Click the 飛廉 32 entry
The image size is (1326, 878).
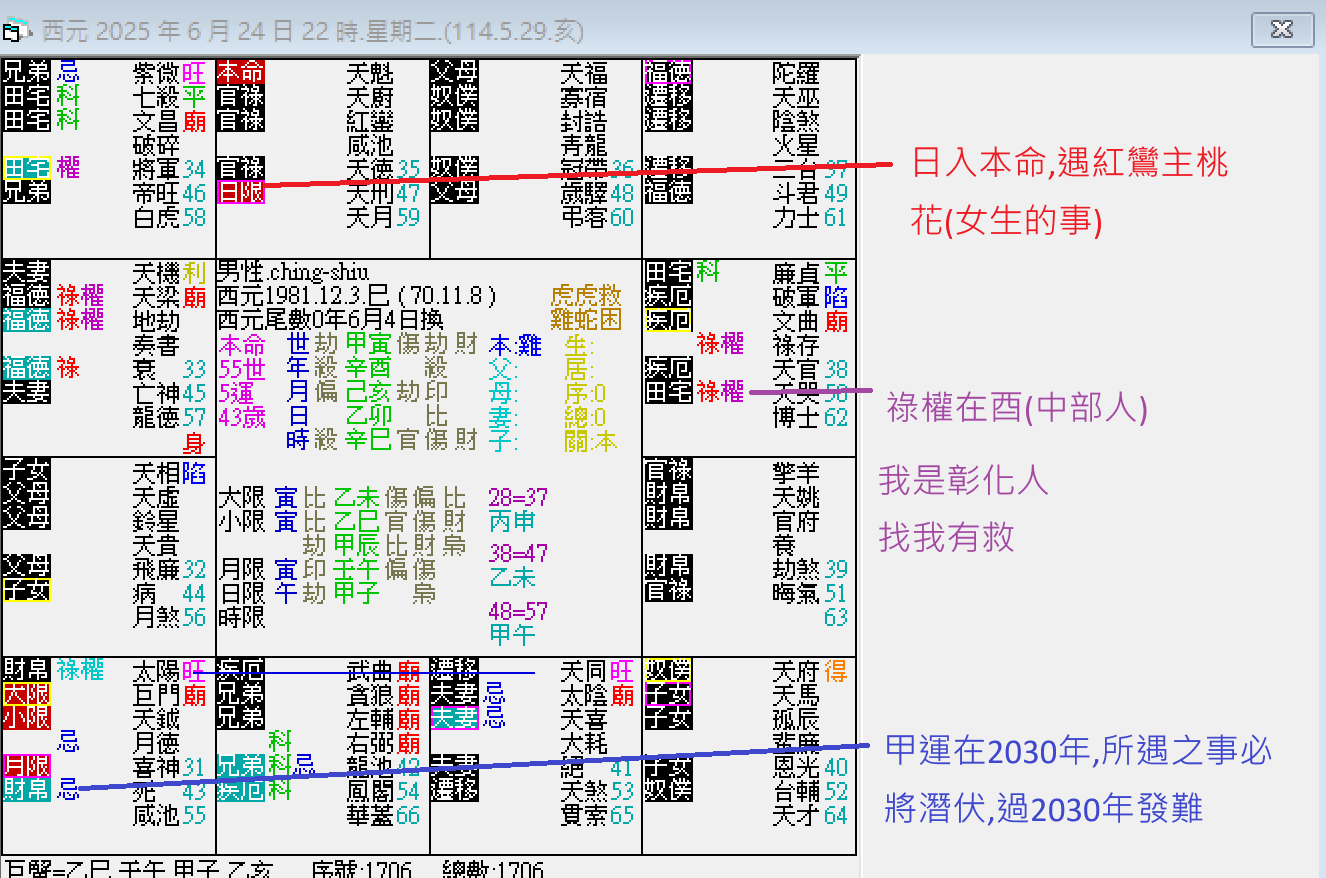point(169,568)
